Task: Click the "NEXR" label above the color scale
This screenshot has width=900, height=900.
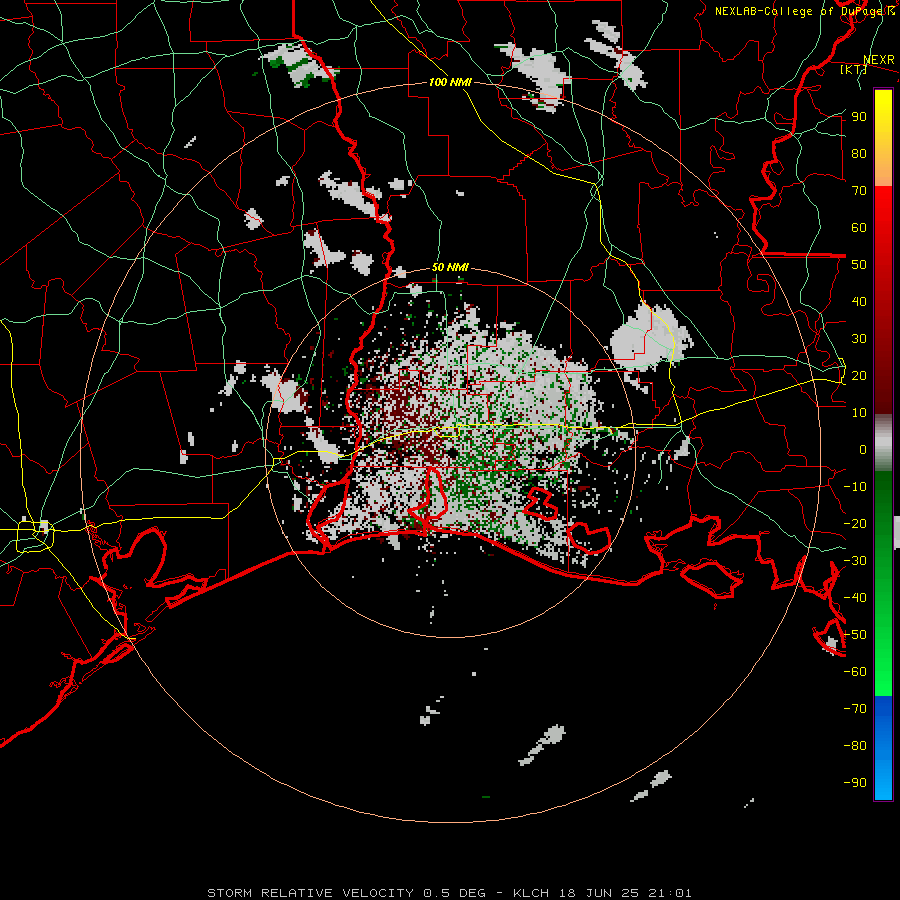Action: (878, 60)
